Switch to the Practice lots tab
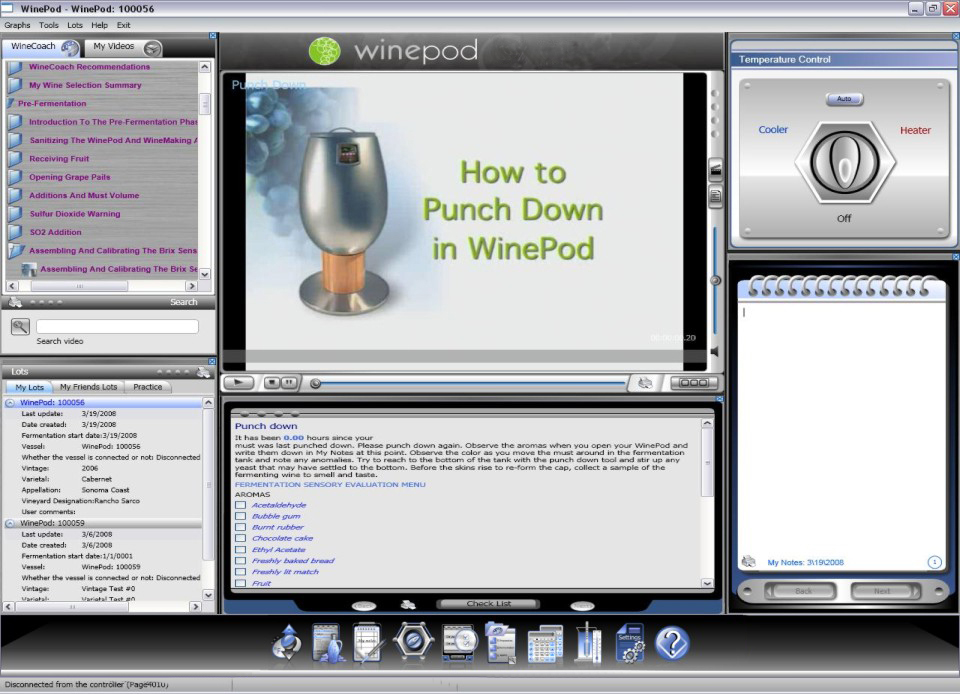Viewport: 960px width, 694px height. [x=148, y=387]
